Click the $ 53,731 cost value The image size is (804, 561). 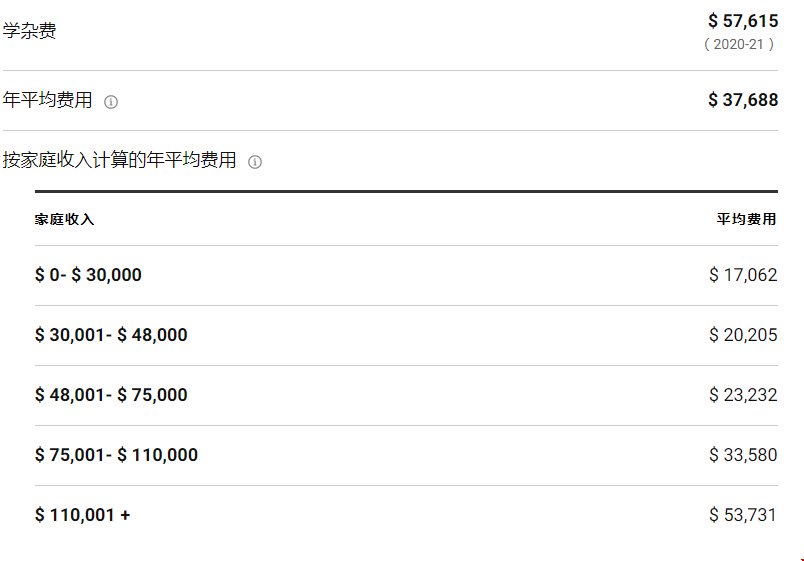[742, 515]
